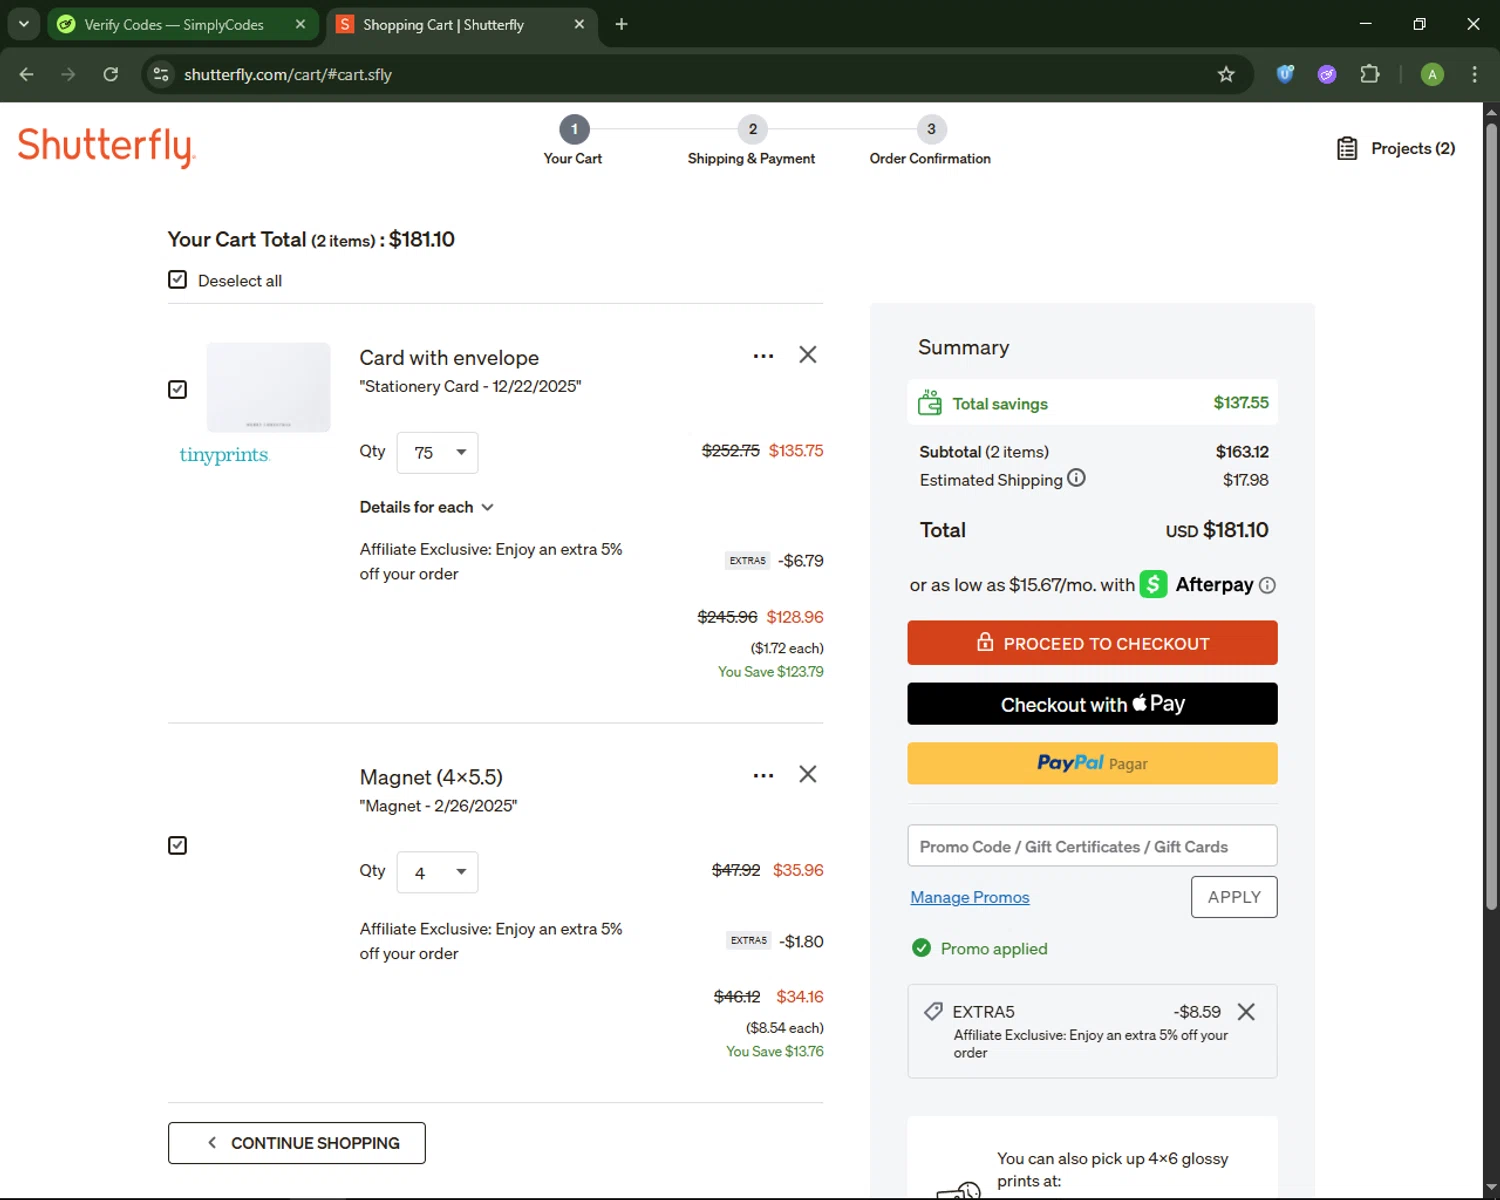Image resolution: width=1500 pixels, height=1200 pixels.
Task: Open the quantity dropdown showing 75
Action: tap(437, 453)
